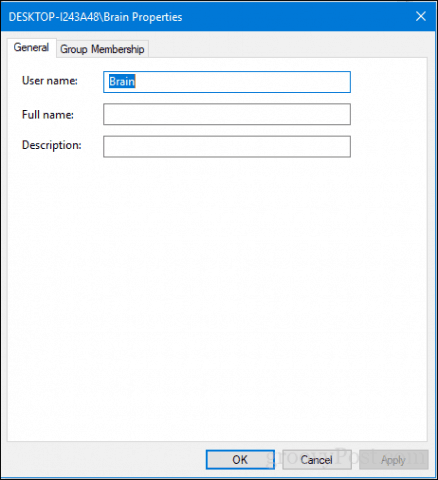This screenshot has height=480, width=438.
Task: Click the blank title bar area left of X
Action: [x=297, y=16]
